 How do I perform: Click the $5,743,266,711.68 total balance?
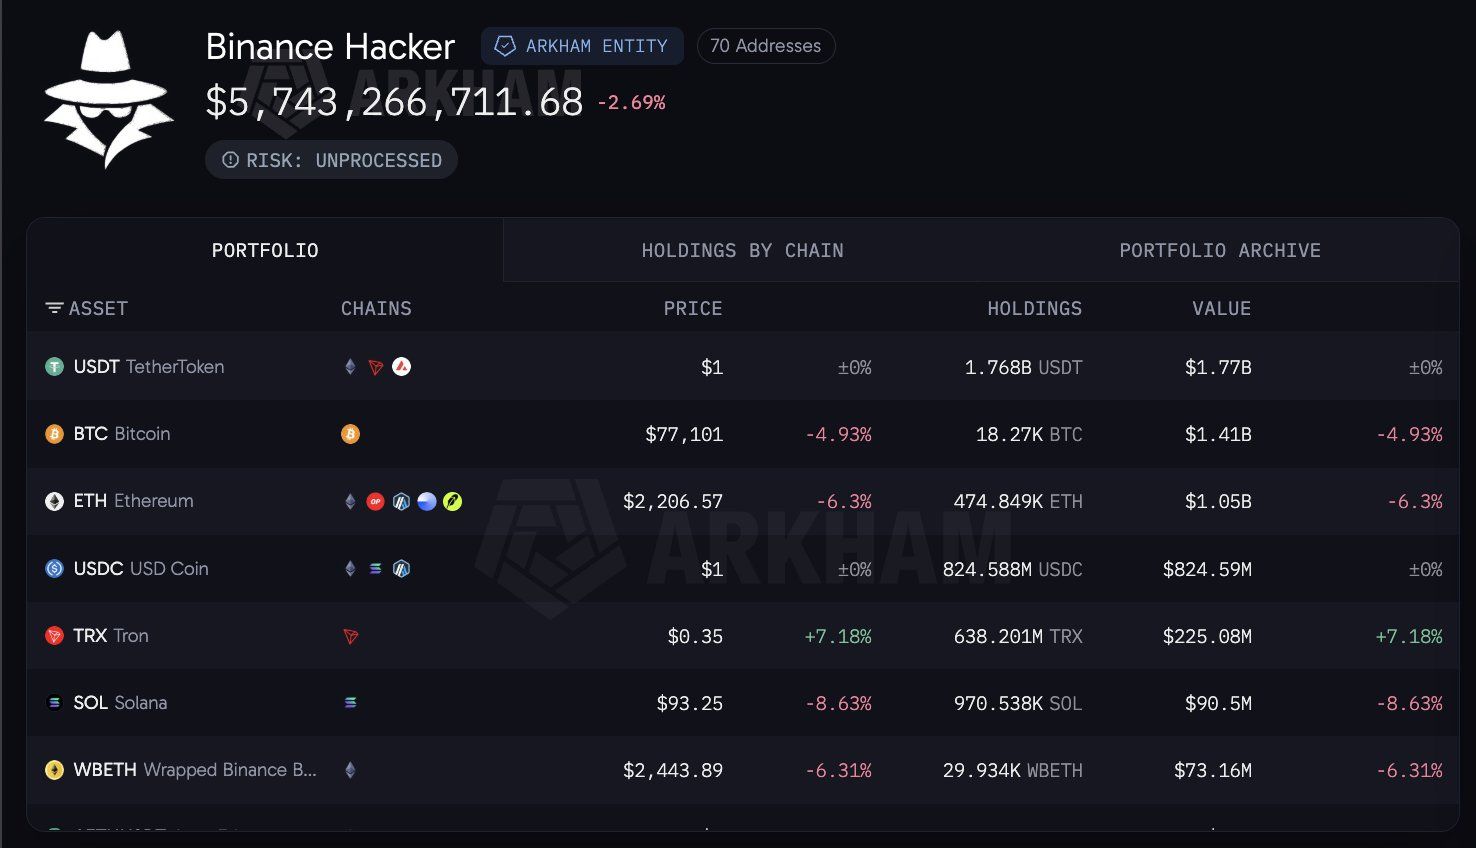pyautogui.click(x=394, y=102)
